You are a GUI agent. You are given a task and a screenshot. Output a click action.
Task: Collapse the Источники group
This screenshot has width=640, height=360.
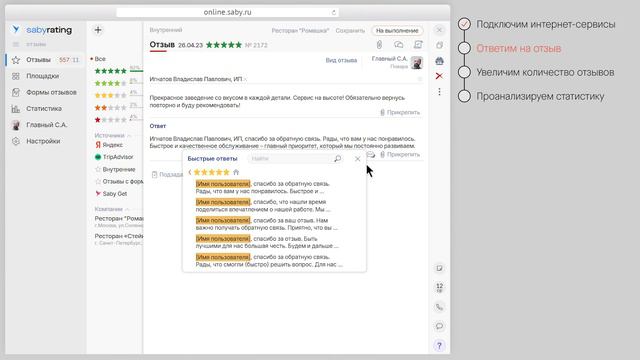[x=112, y=135]
